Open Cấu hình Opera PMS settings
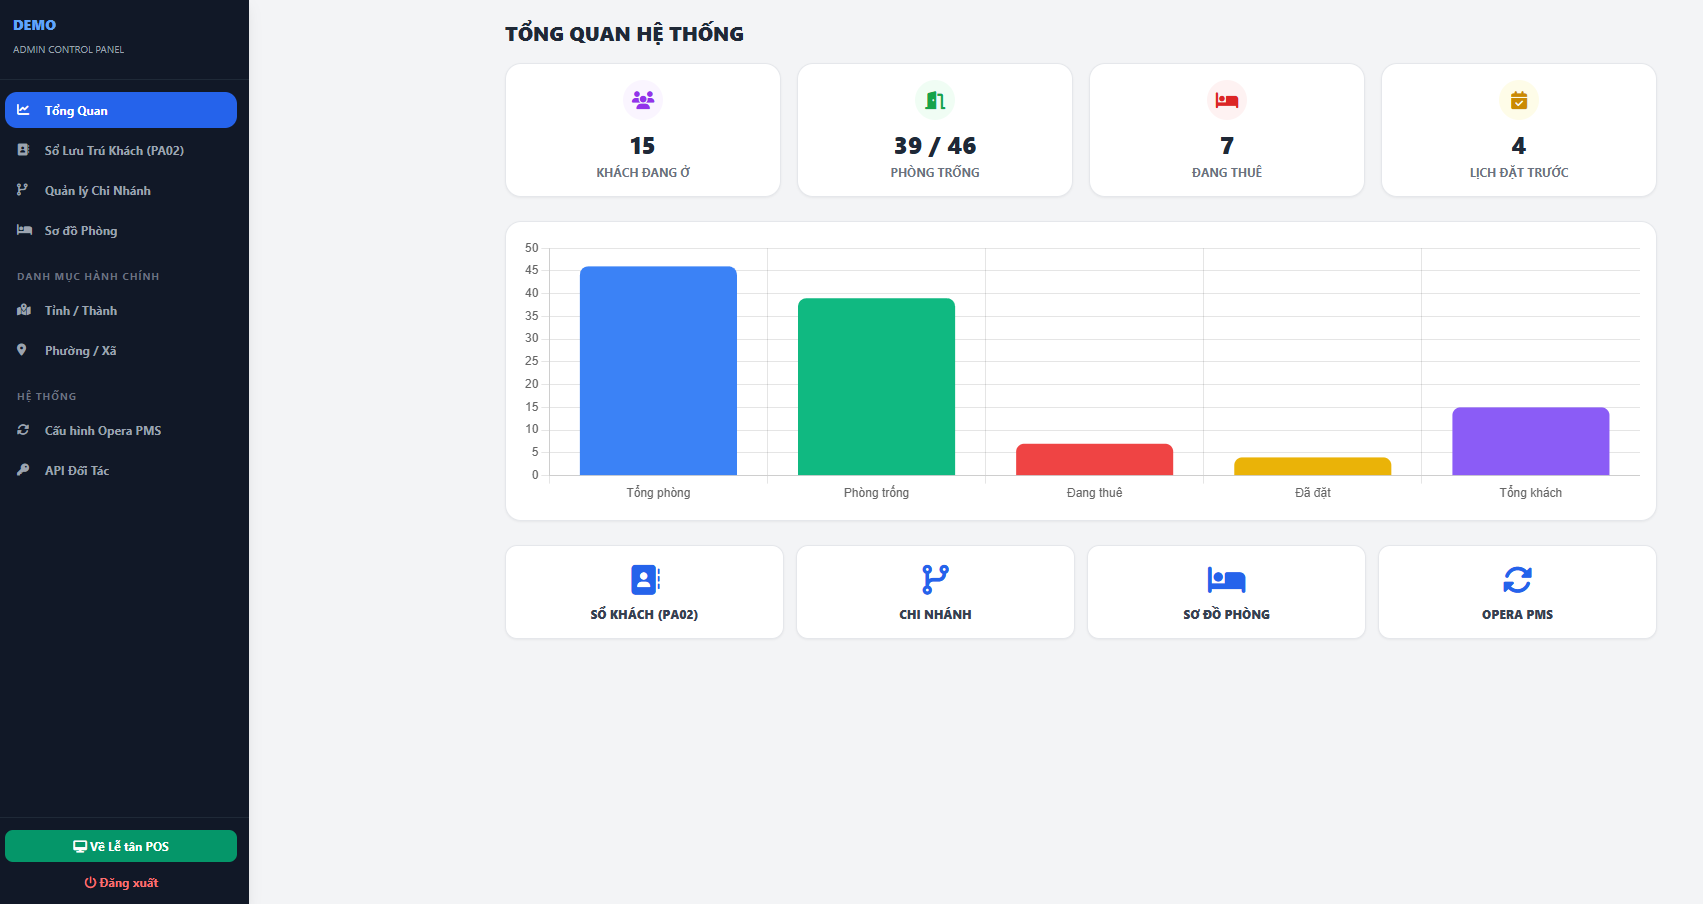The image size is (1703, 904). click(121, 430)
